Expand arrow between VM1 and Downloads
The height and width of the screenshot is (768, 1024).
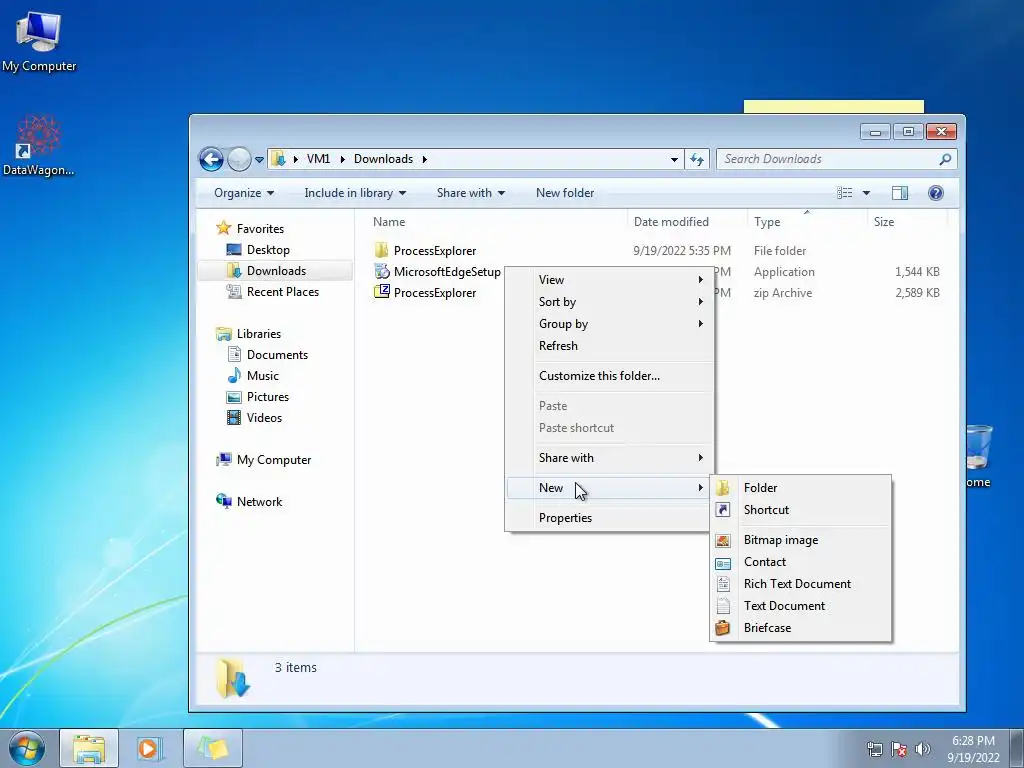(x=342, y=159)
